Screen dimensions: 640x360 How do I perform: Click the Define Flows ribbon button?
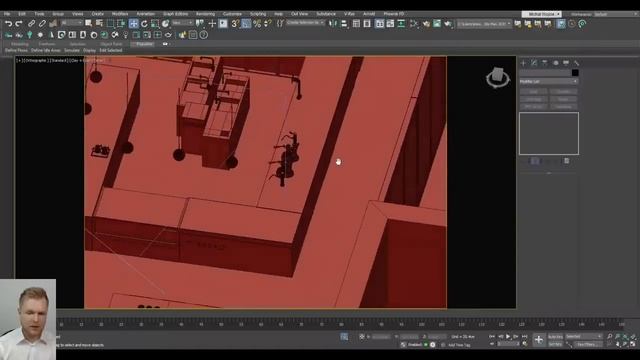[x=16, y=50]
